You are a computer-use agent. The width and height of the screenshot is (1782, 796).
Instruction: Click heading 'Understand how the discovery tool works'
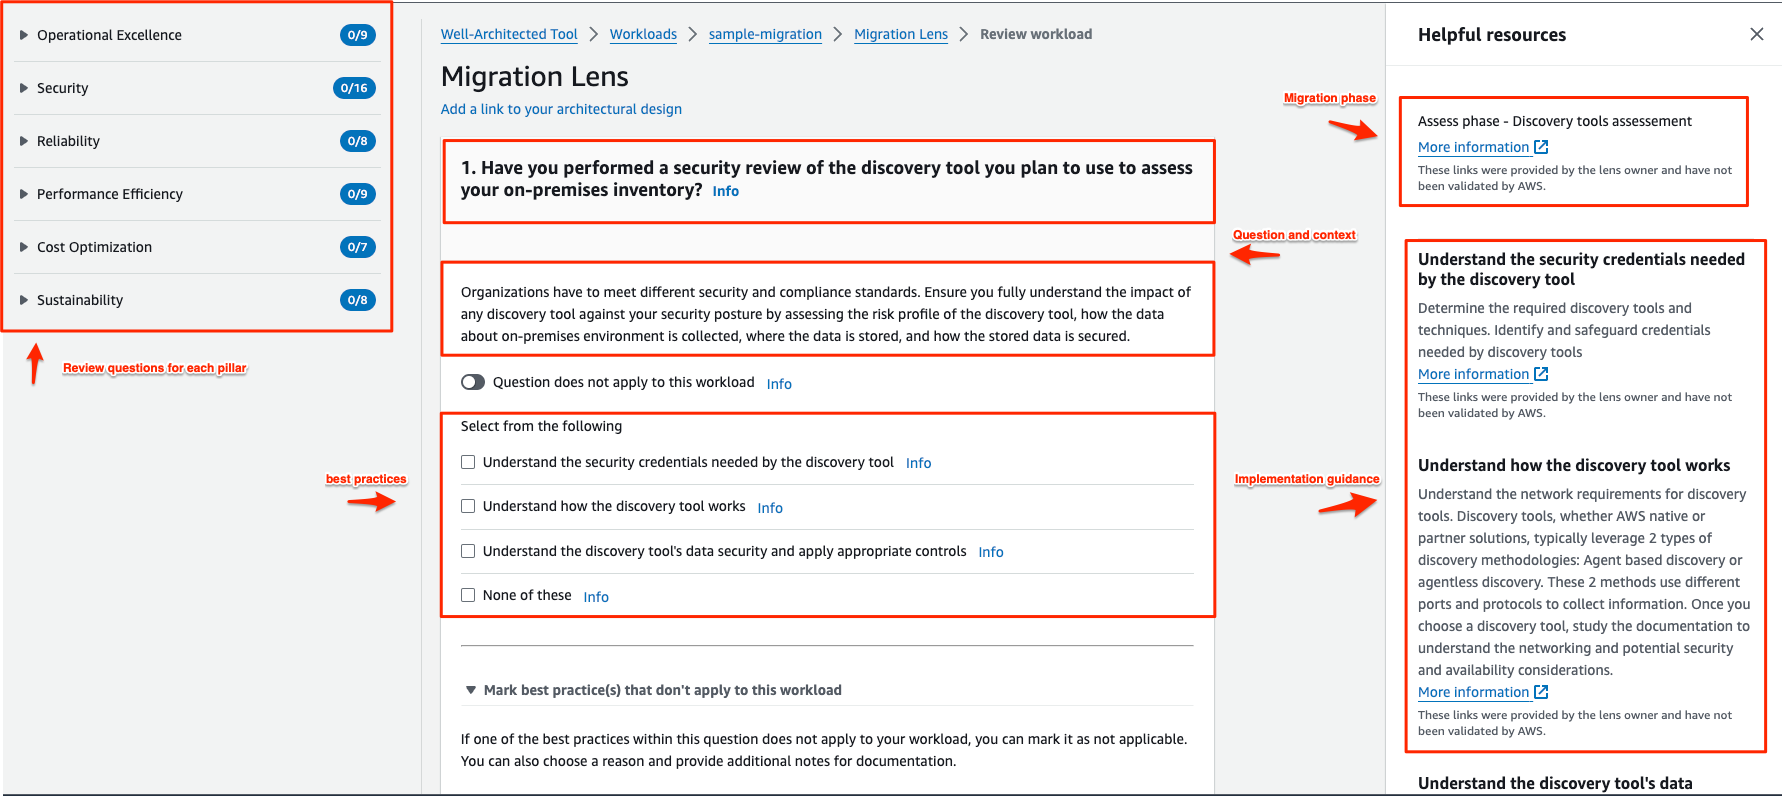coord(1574,465)
